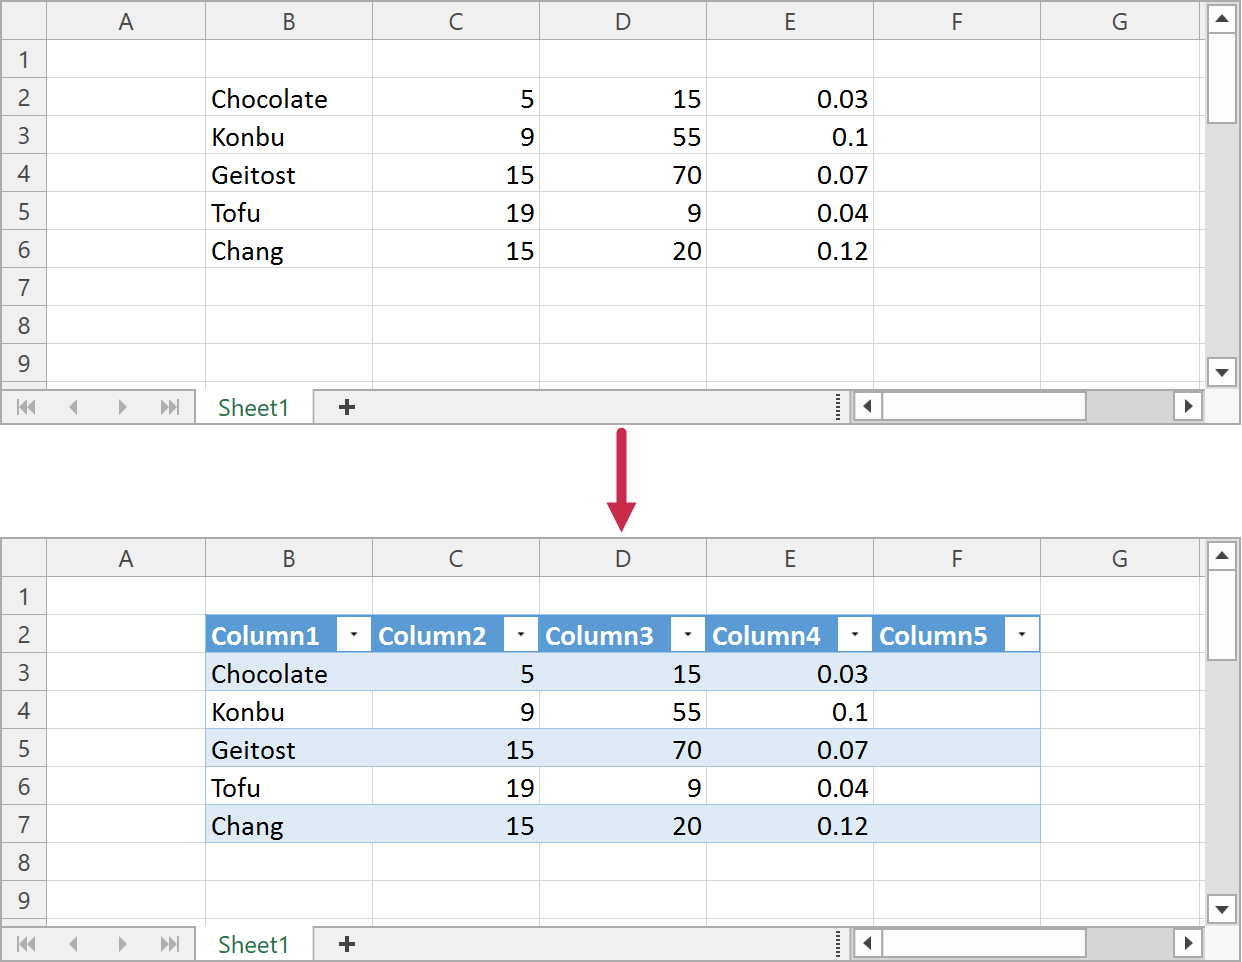Go to previous sheet in the bottom spreadsheet
This screenshot has height=962, width=1242.
click(x=73, y=944)
